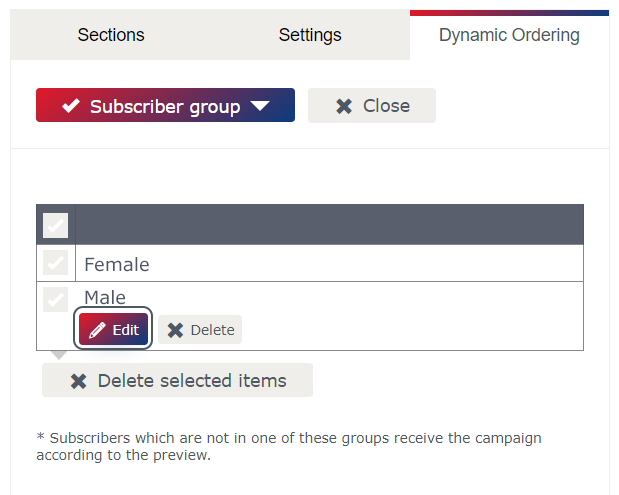Open the Settings tab
619x495 pixels.
pyautogui.click(x=310, y=35)
